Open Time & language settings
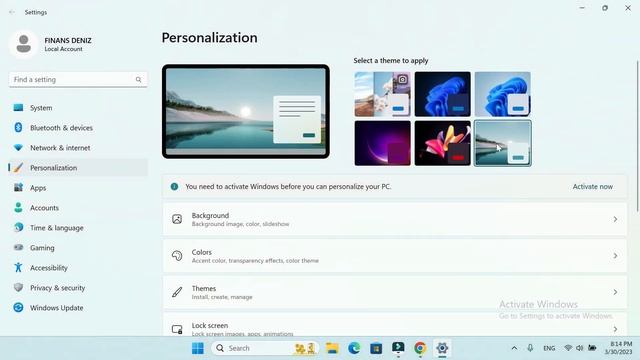Image resolution: width=640 pixels, height=360 pixels. tap(78, 228)
